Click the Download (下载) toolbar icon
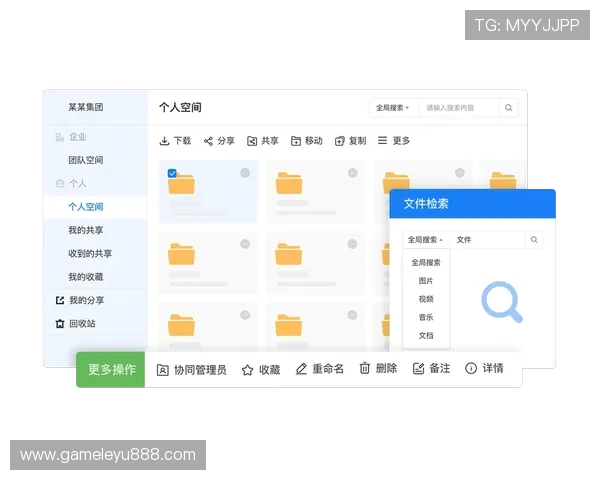Viewport: 600px width, 480px height. [x=164, y=141]
